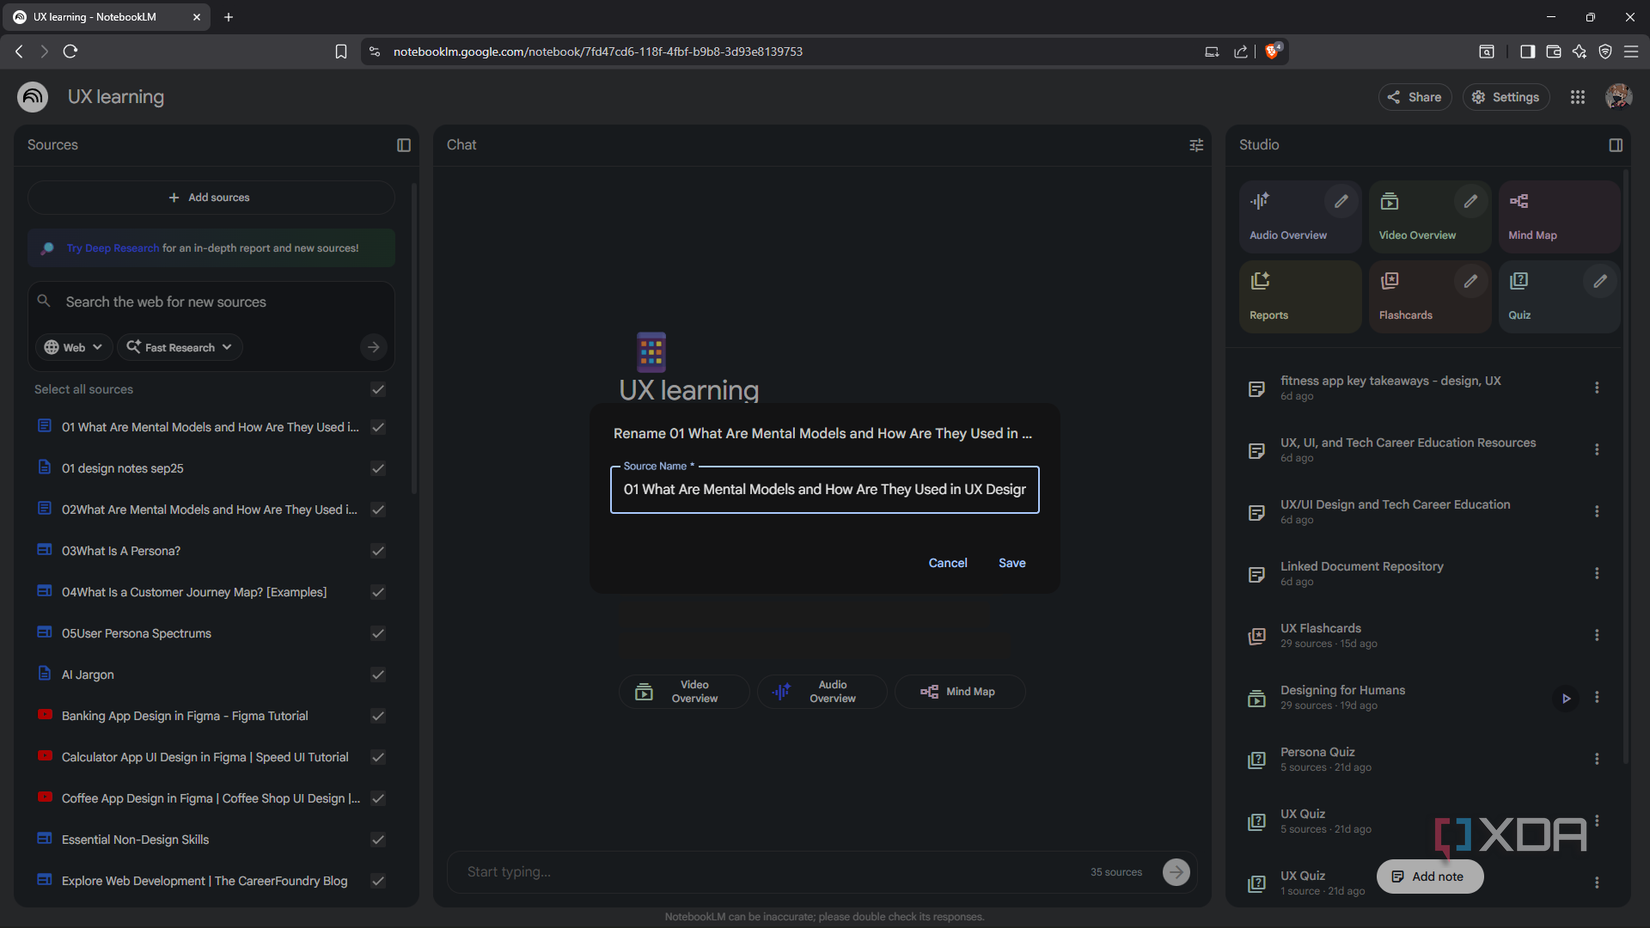Open Brave Leo AI icon

(x=1579, y=51)
